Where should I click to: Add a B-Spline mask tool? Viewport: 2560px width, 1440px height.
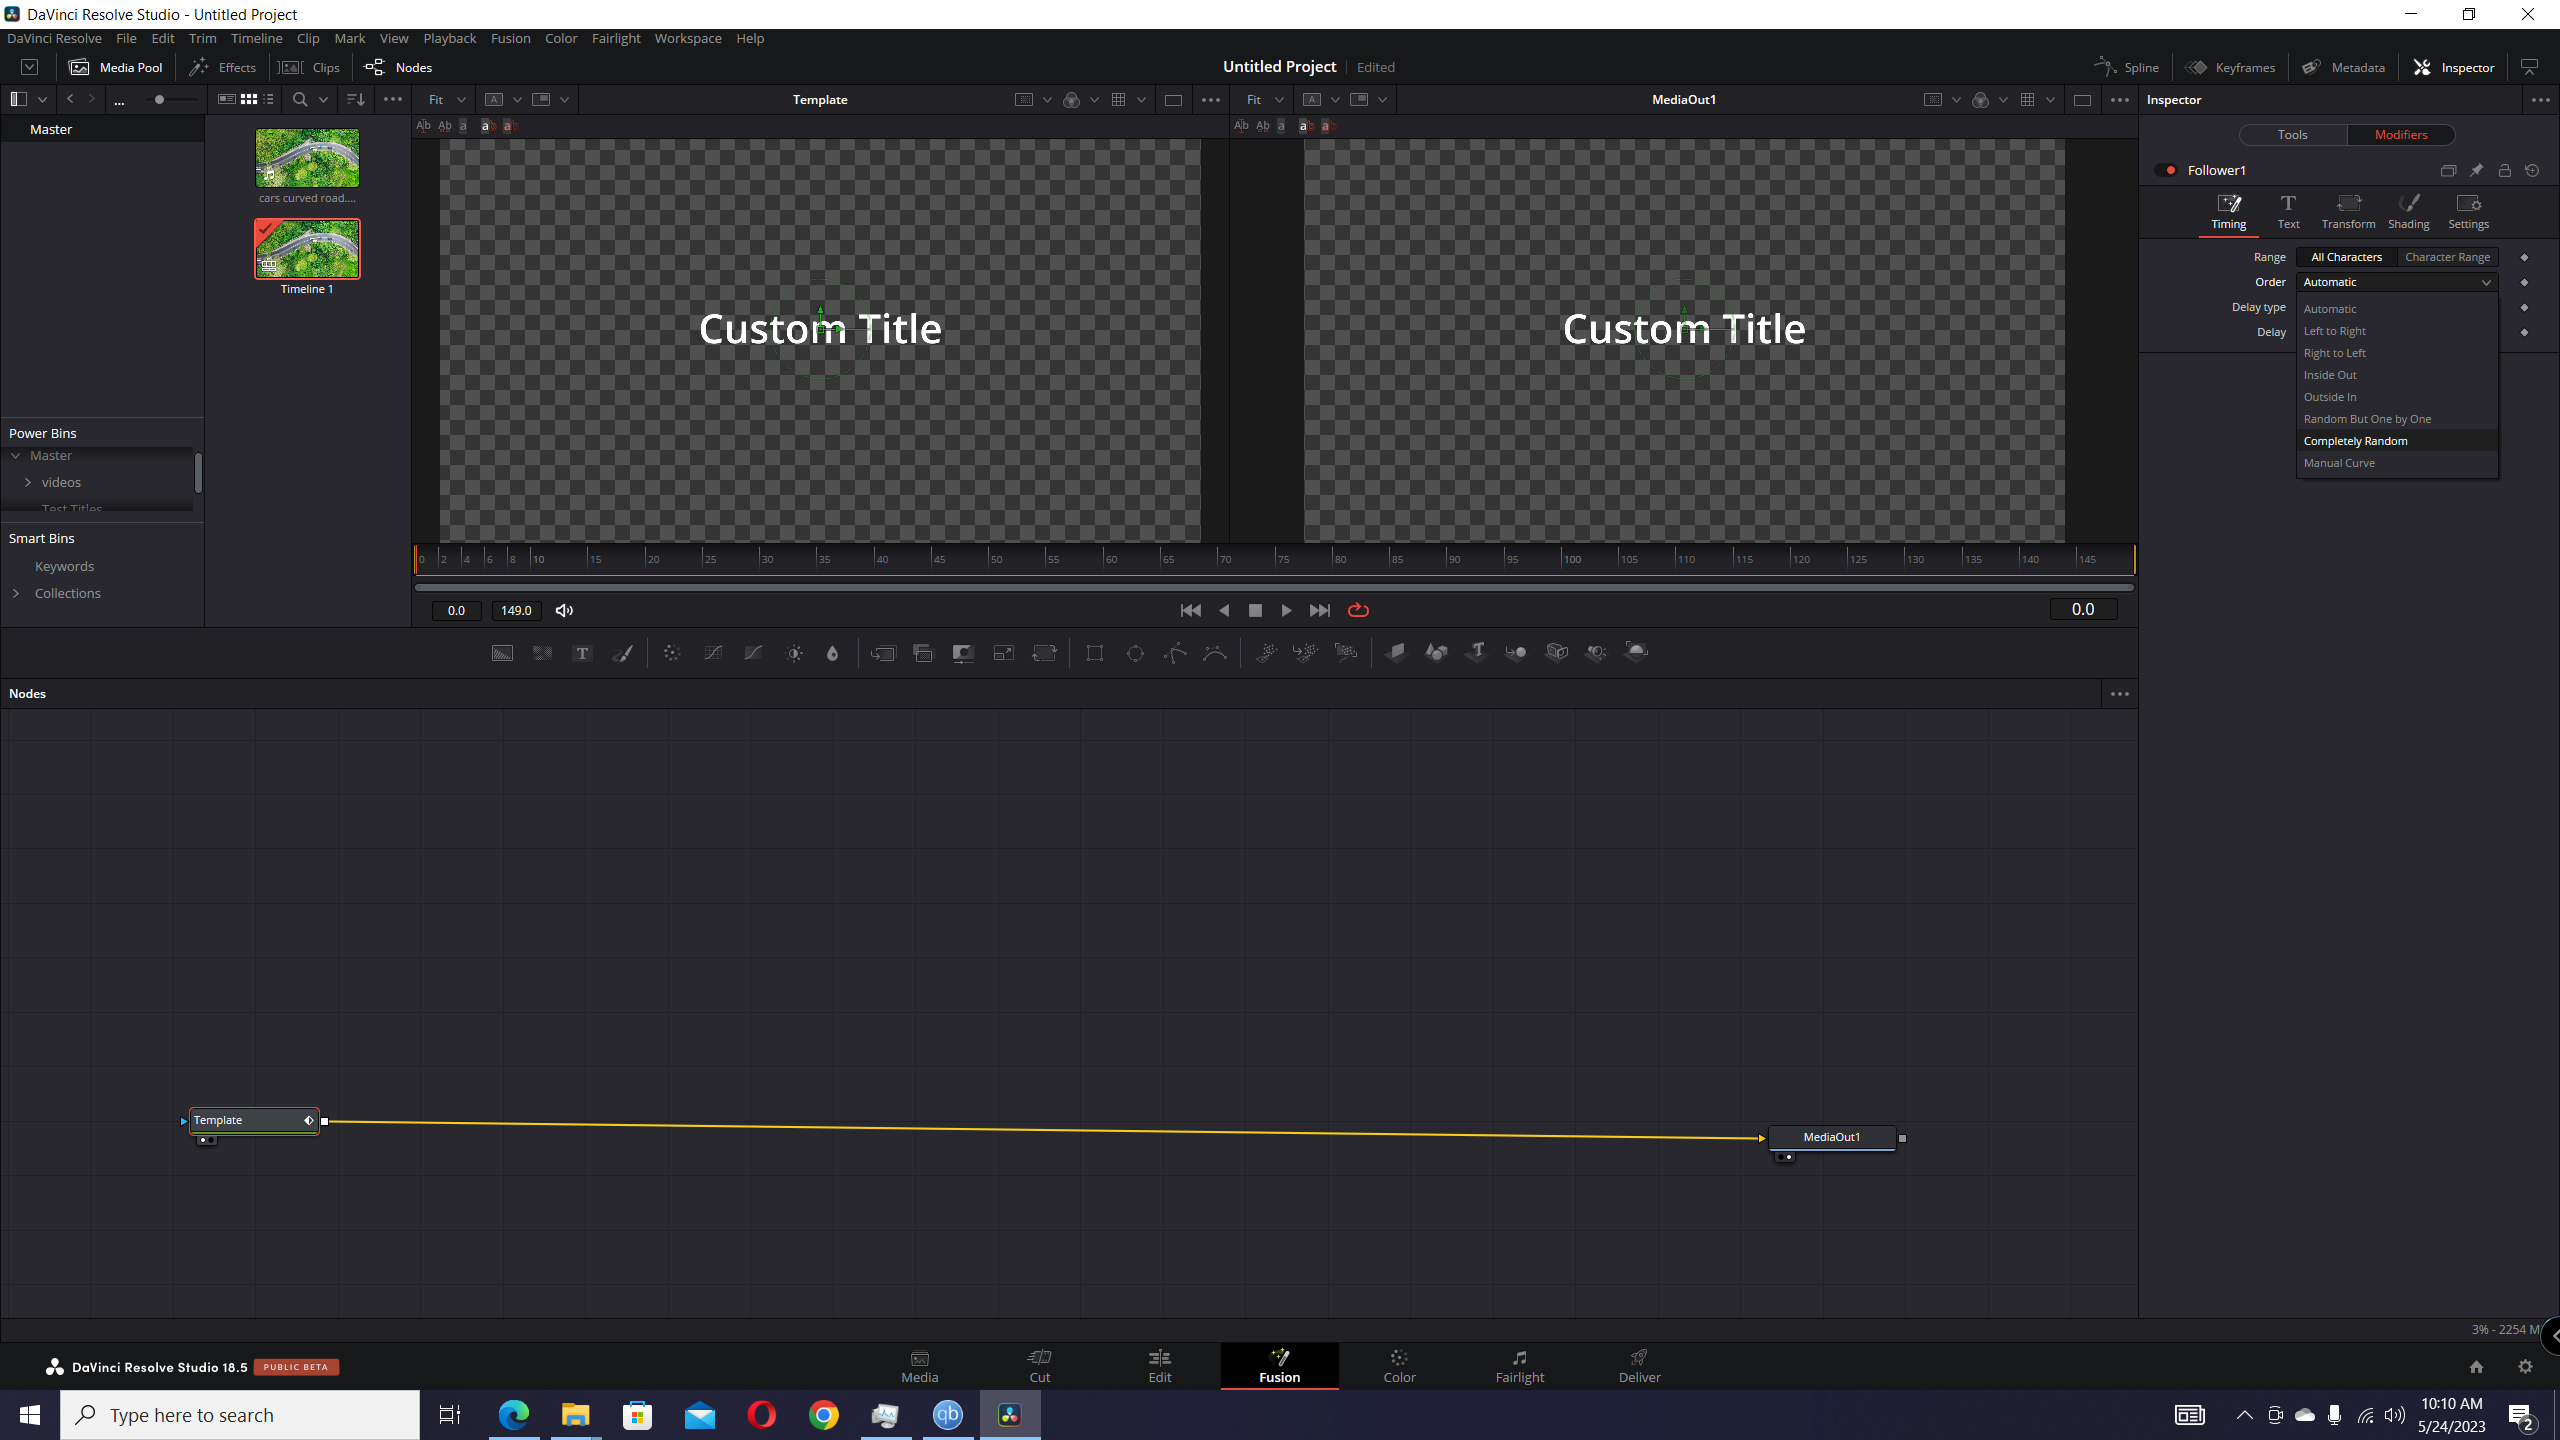point(1215,653)
